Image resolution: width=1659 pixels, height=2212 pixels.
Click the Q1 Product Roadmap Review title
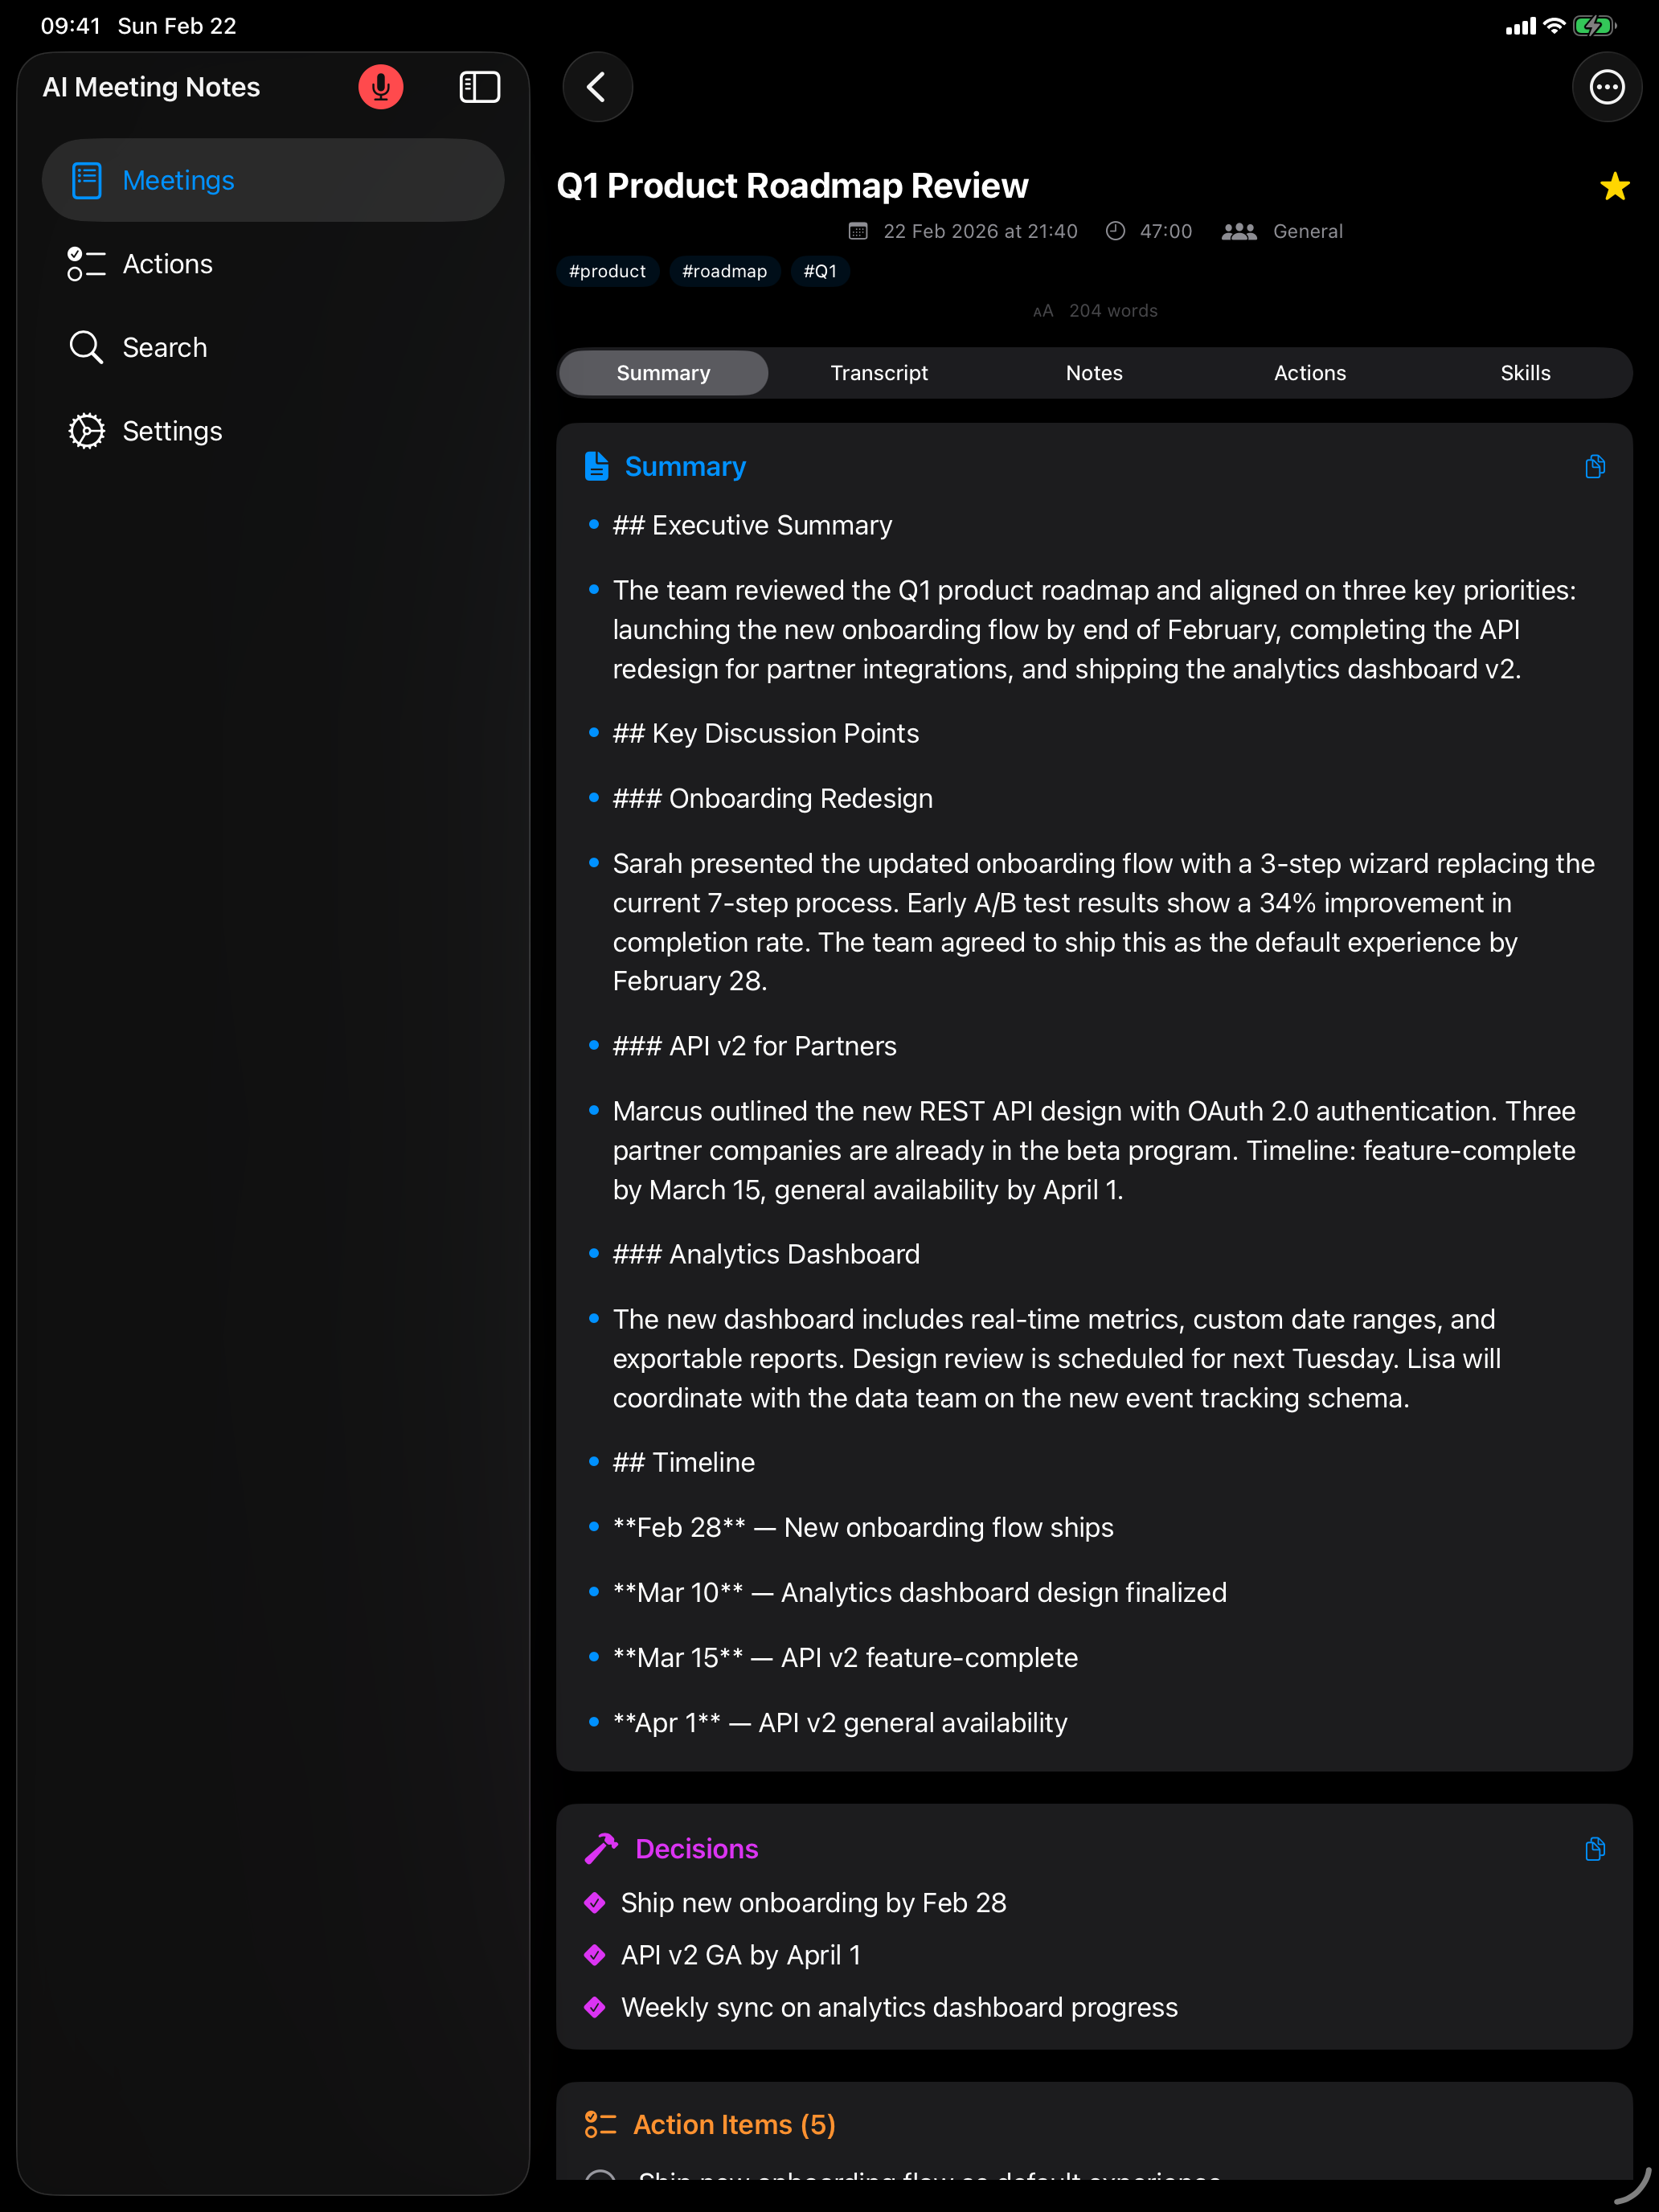click(792, 186)
